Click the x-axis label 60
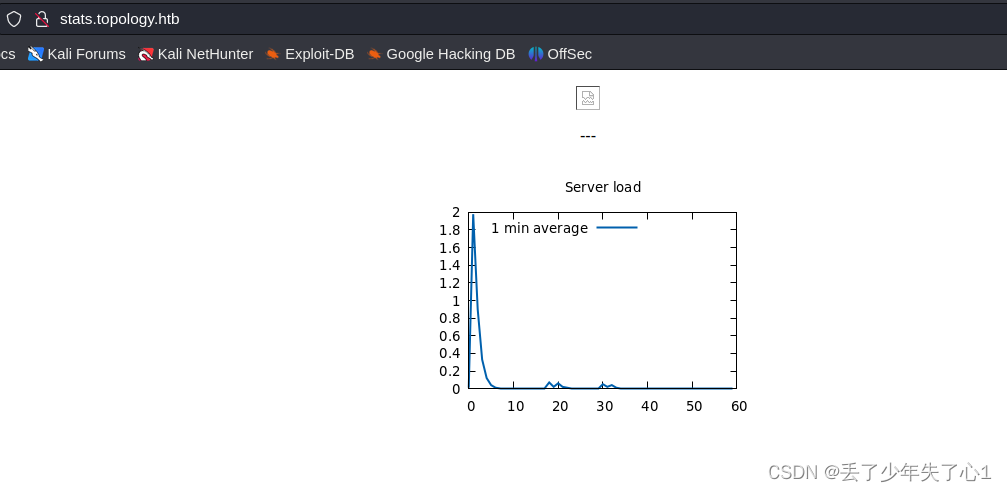 739,406
